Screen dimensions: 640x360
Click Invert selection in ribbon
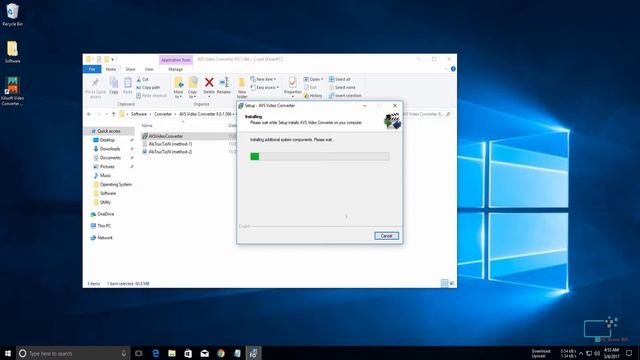pyautogui.click(x=345, y=96)
